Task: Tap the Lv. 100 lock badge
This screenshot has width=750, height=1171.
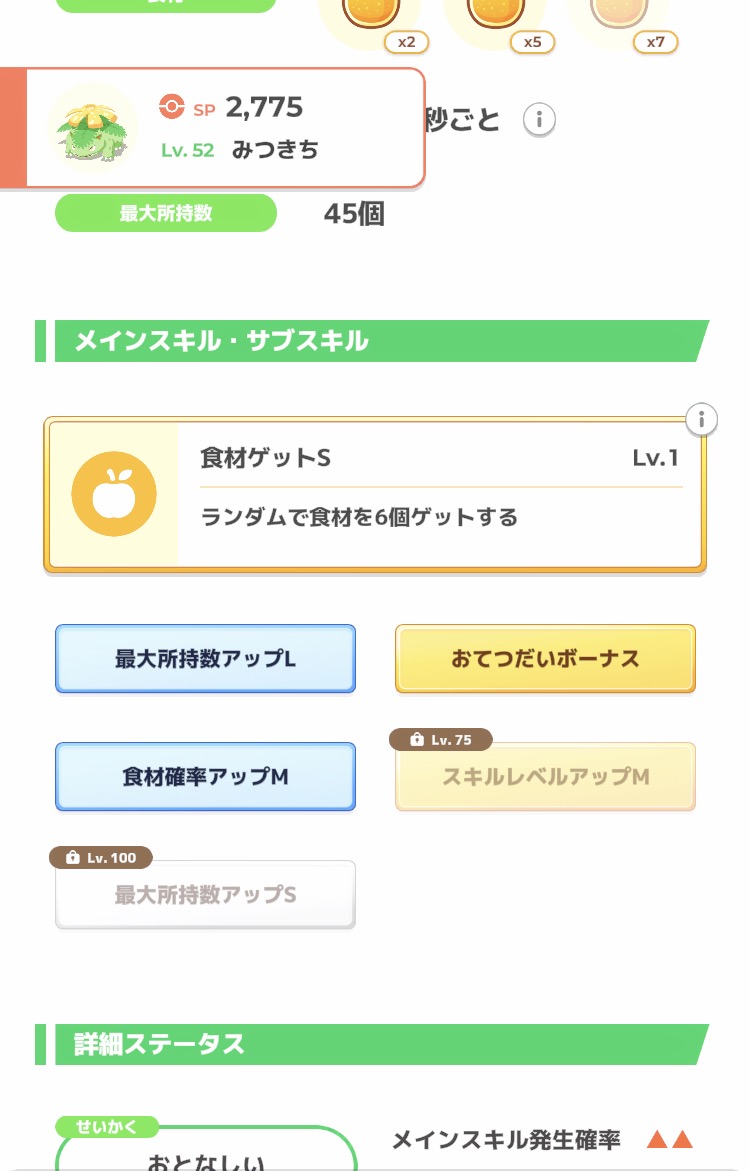Action: (x=100, y=858)
